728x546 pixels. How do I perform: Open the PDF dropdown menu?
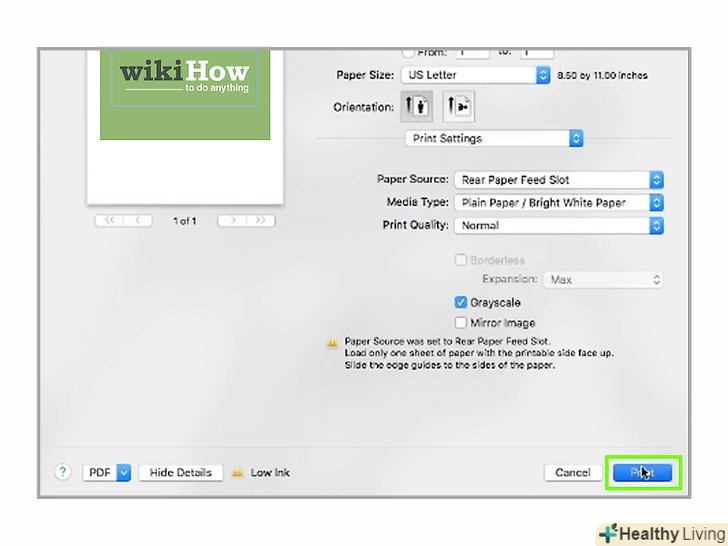coord(107,473)
